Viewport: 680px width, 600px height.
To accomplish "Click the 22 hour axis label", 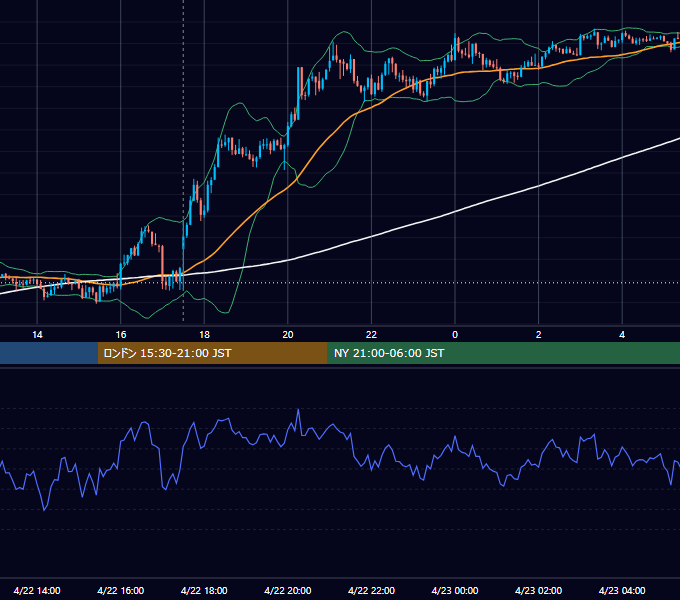I will (371, 335).
